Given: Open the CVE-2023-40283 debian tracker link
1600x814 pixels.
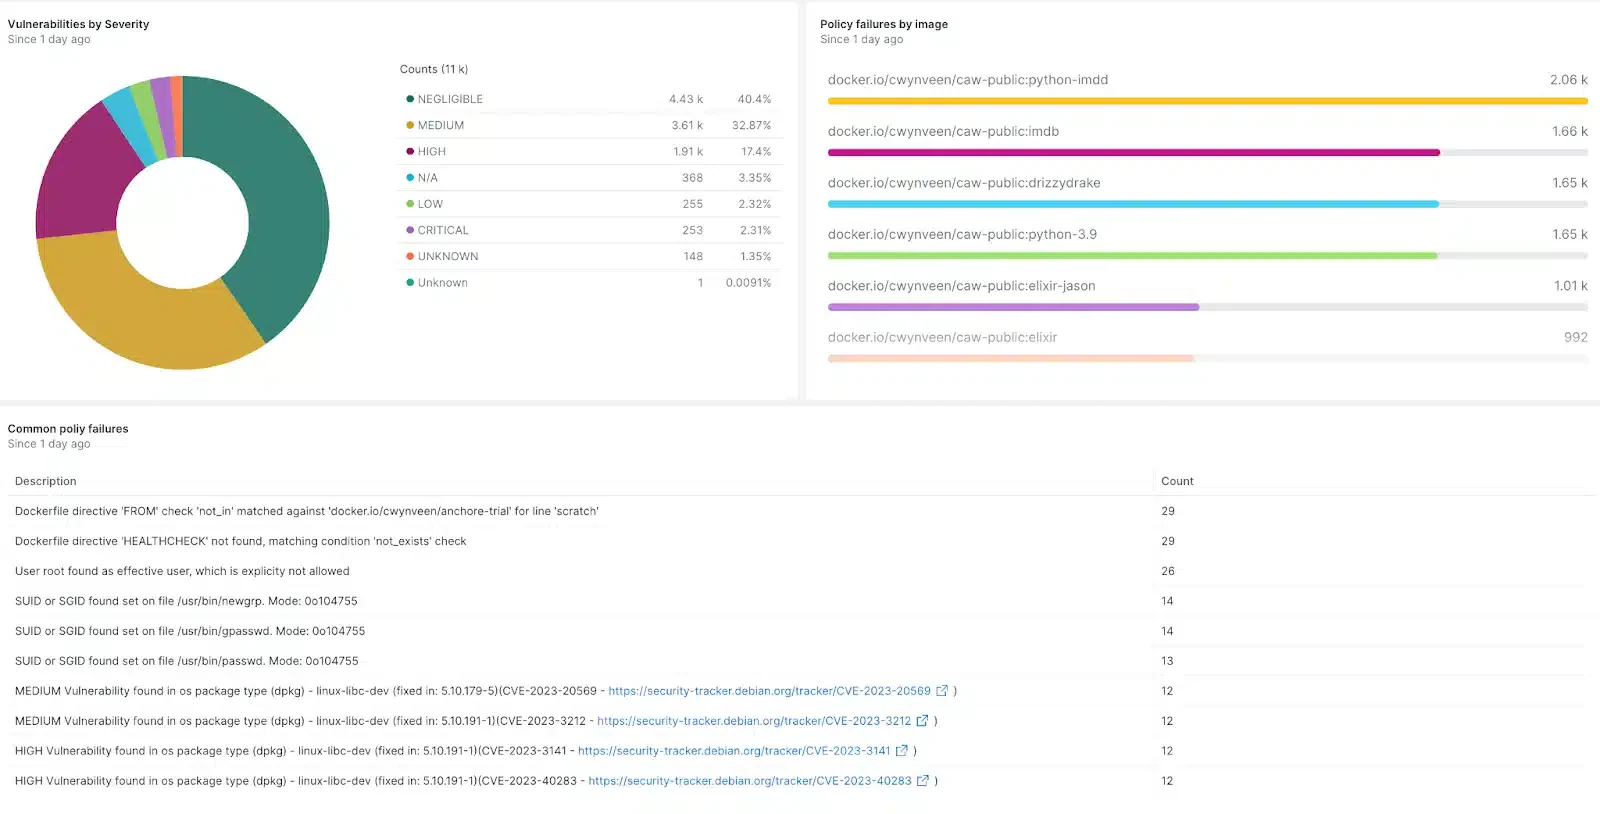Looking at the screenshot, I should point(749,781).
